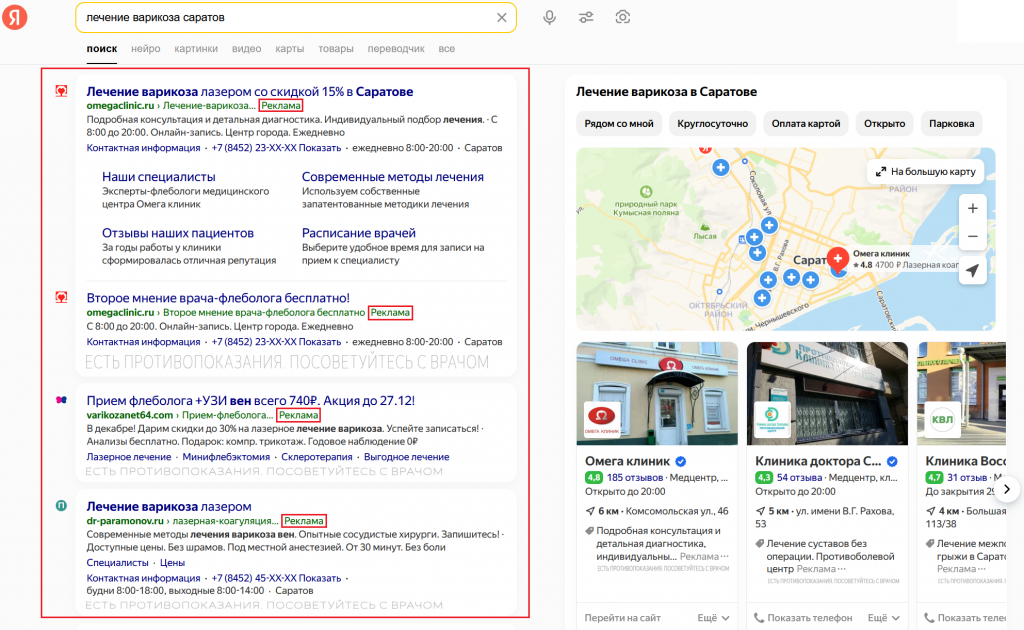
Task: Zoom out on the map
Action: tap(972, 236)
